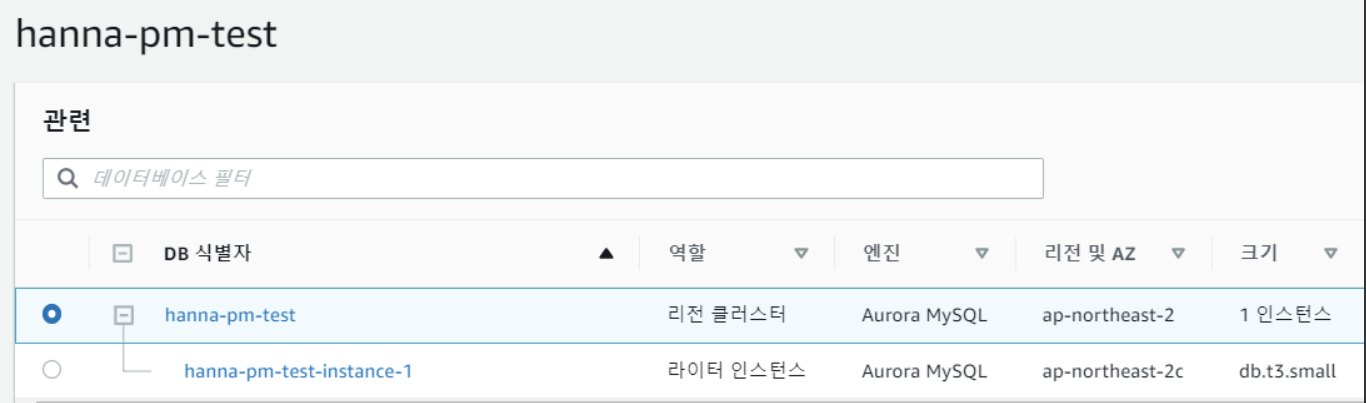
Task: Click the DB 식별자 column header
Action: 207,254
